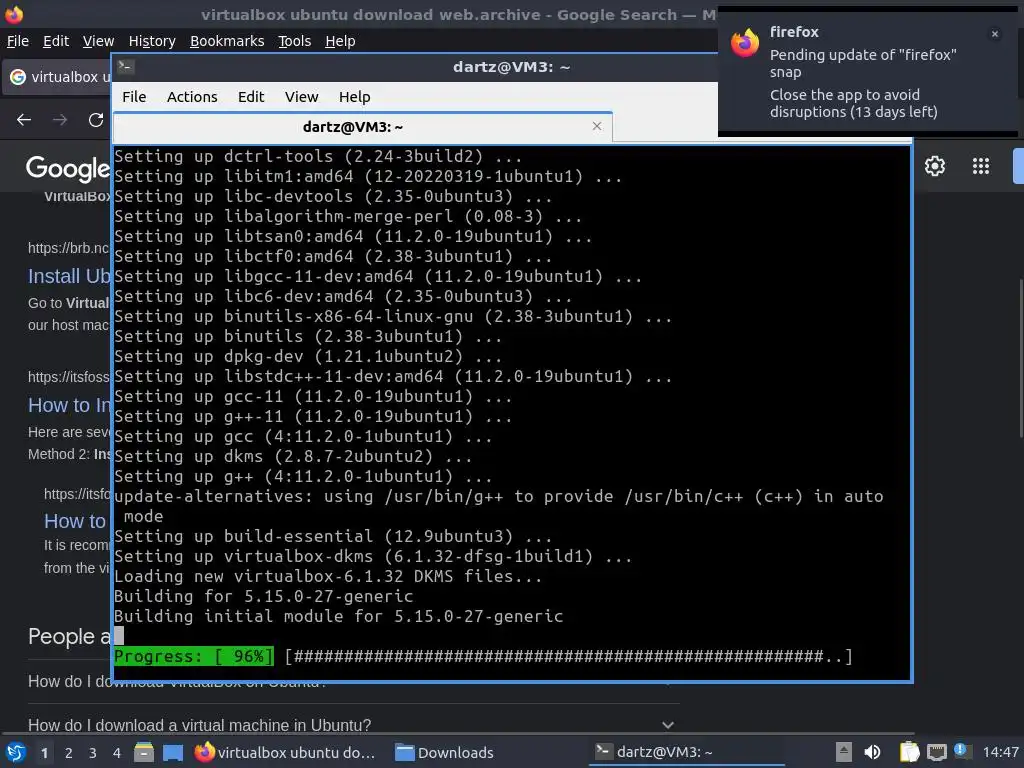Open the 'Install Ub...' search result link
Screen dimensions: 1024x768
69,276
